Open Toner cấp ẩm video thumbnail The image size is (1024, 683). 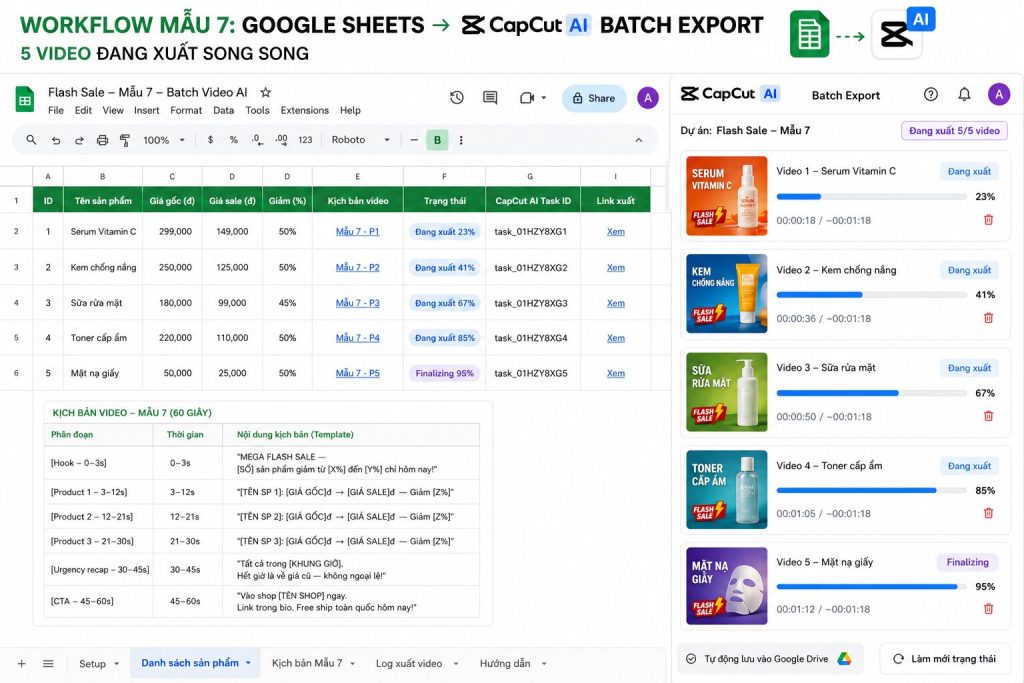tap(726, 489)
